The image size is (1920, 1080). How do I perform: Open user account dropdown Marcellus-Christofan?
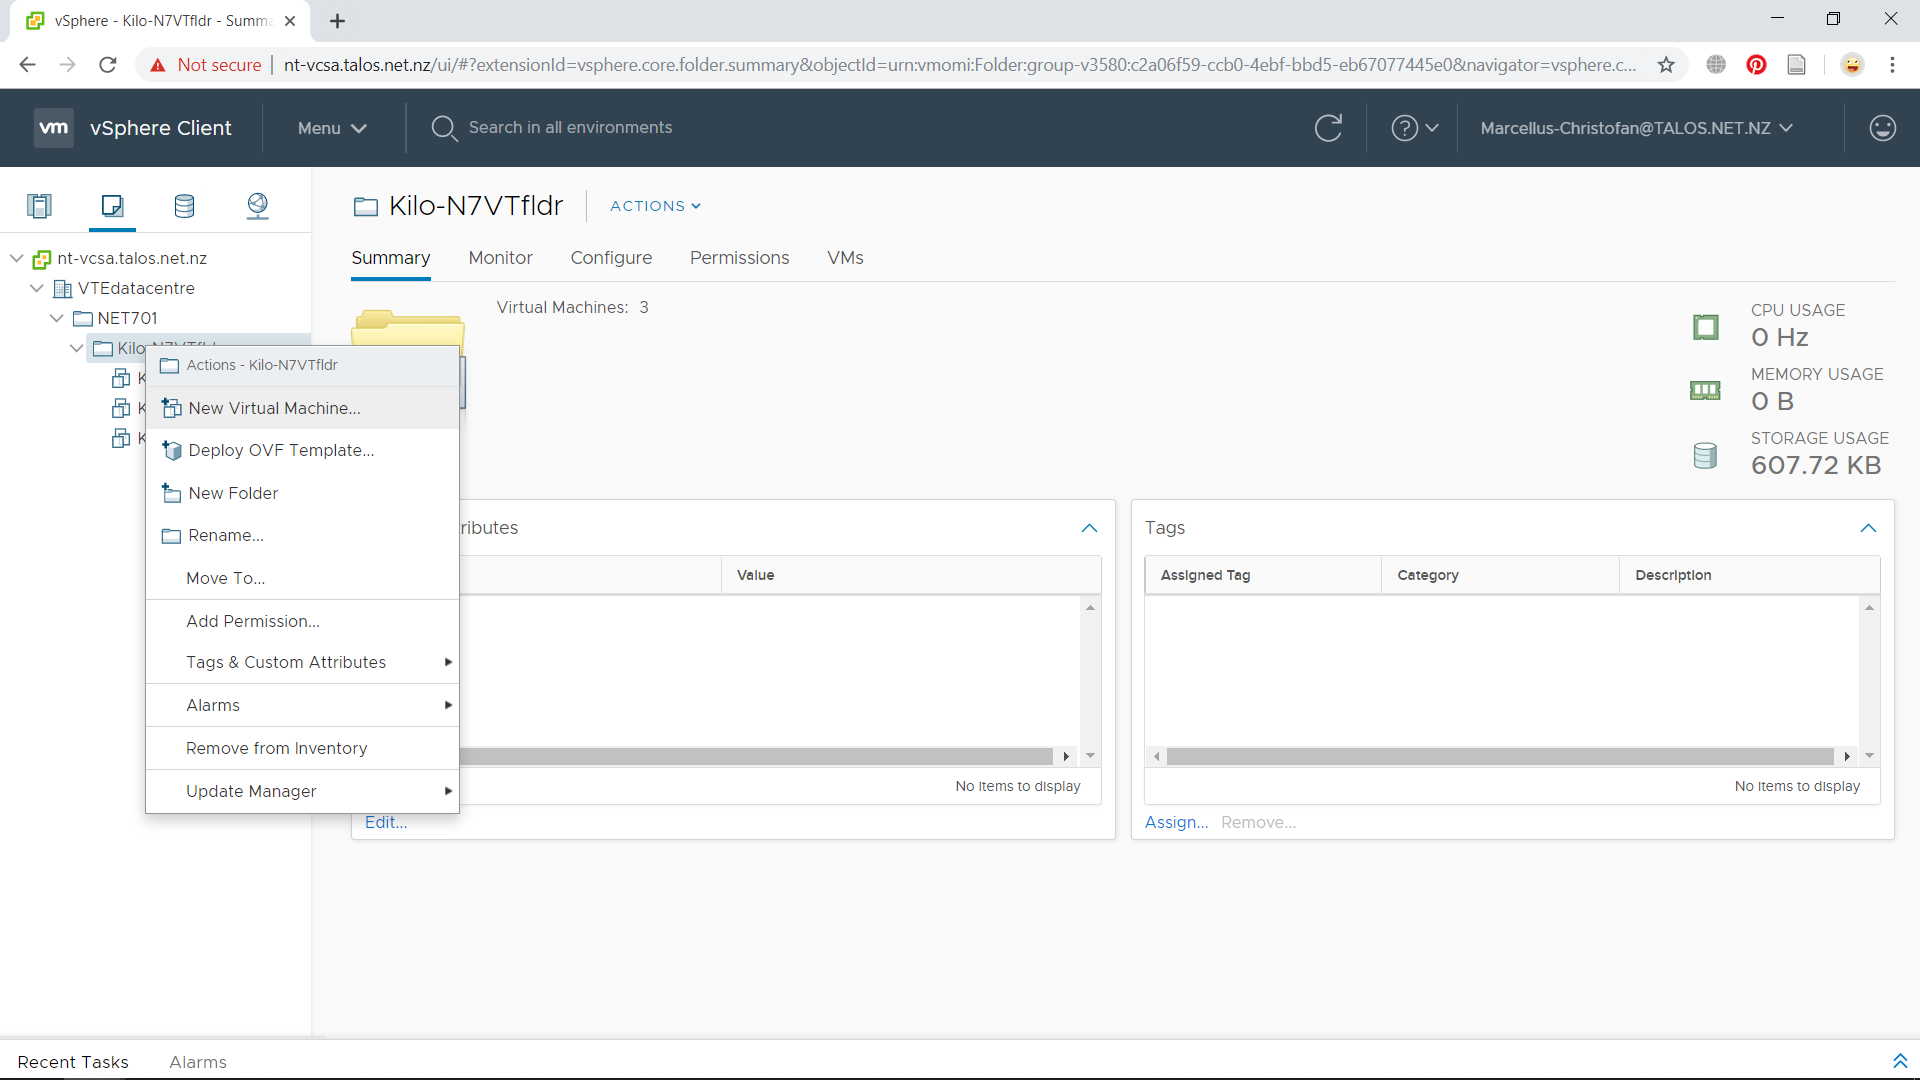(1636, 128)
